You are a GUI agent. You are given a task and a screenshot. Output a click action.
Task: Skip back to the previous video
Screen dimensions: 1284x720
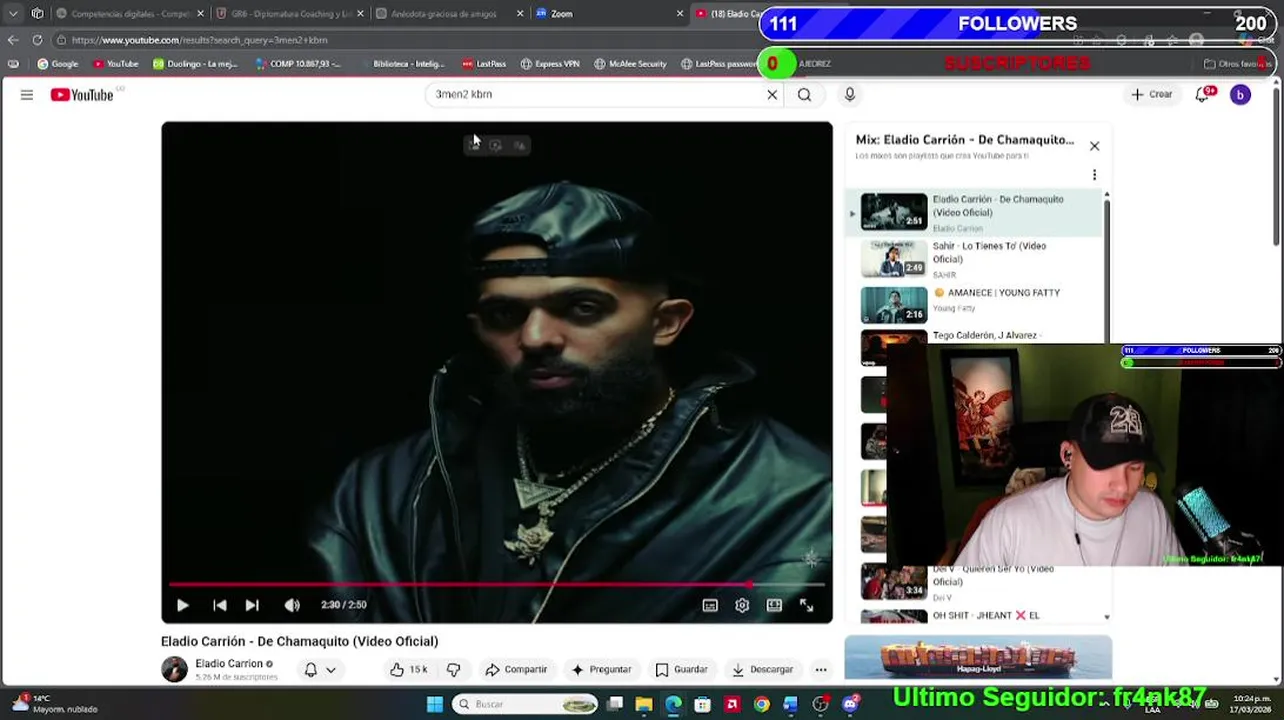(x=220, y=605)
